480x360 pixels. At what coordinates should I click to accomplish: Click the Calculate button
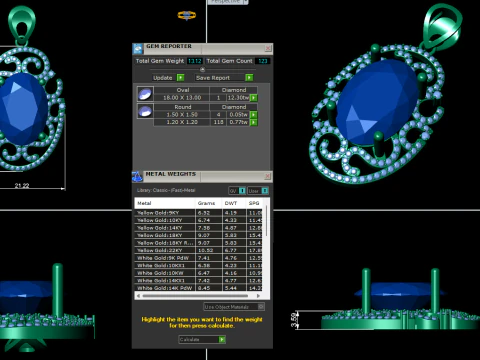pyautogui.click(x=202, y=339)
